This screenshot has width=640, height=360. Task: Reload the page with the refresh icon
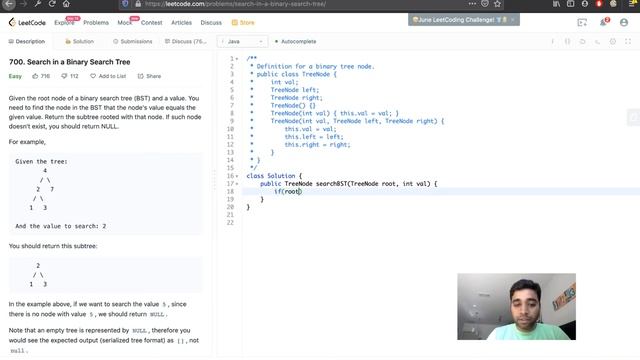pos(52,4)
